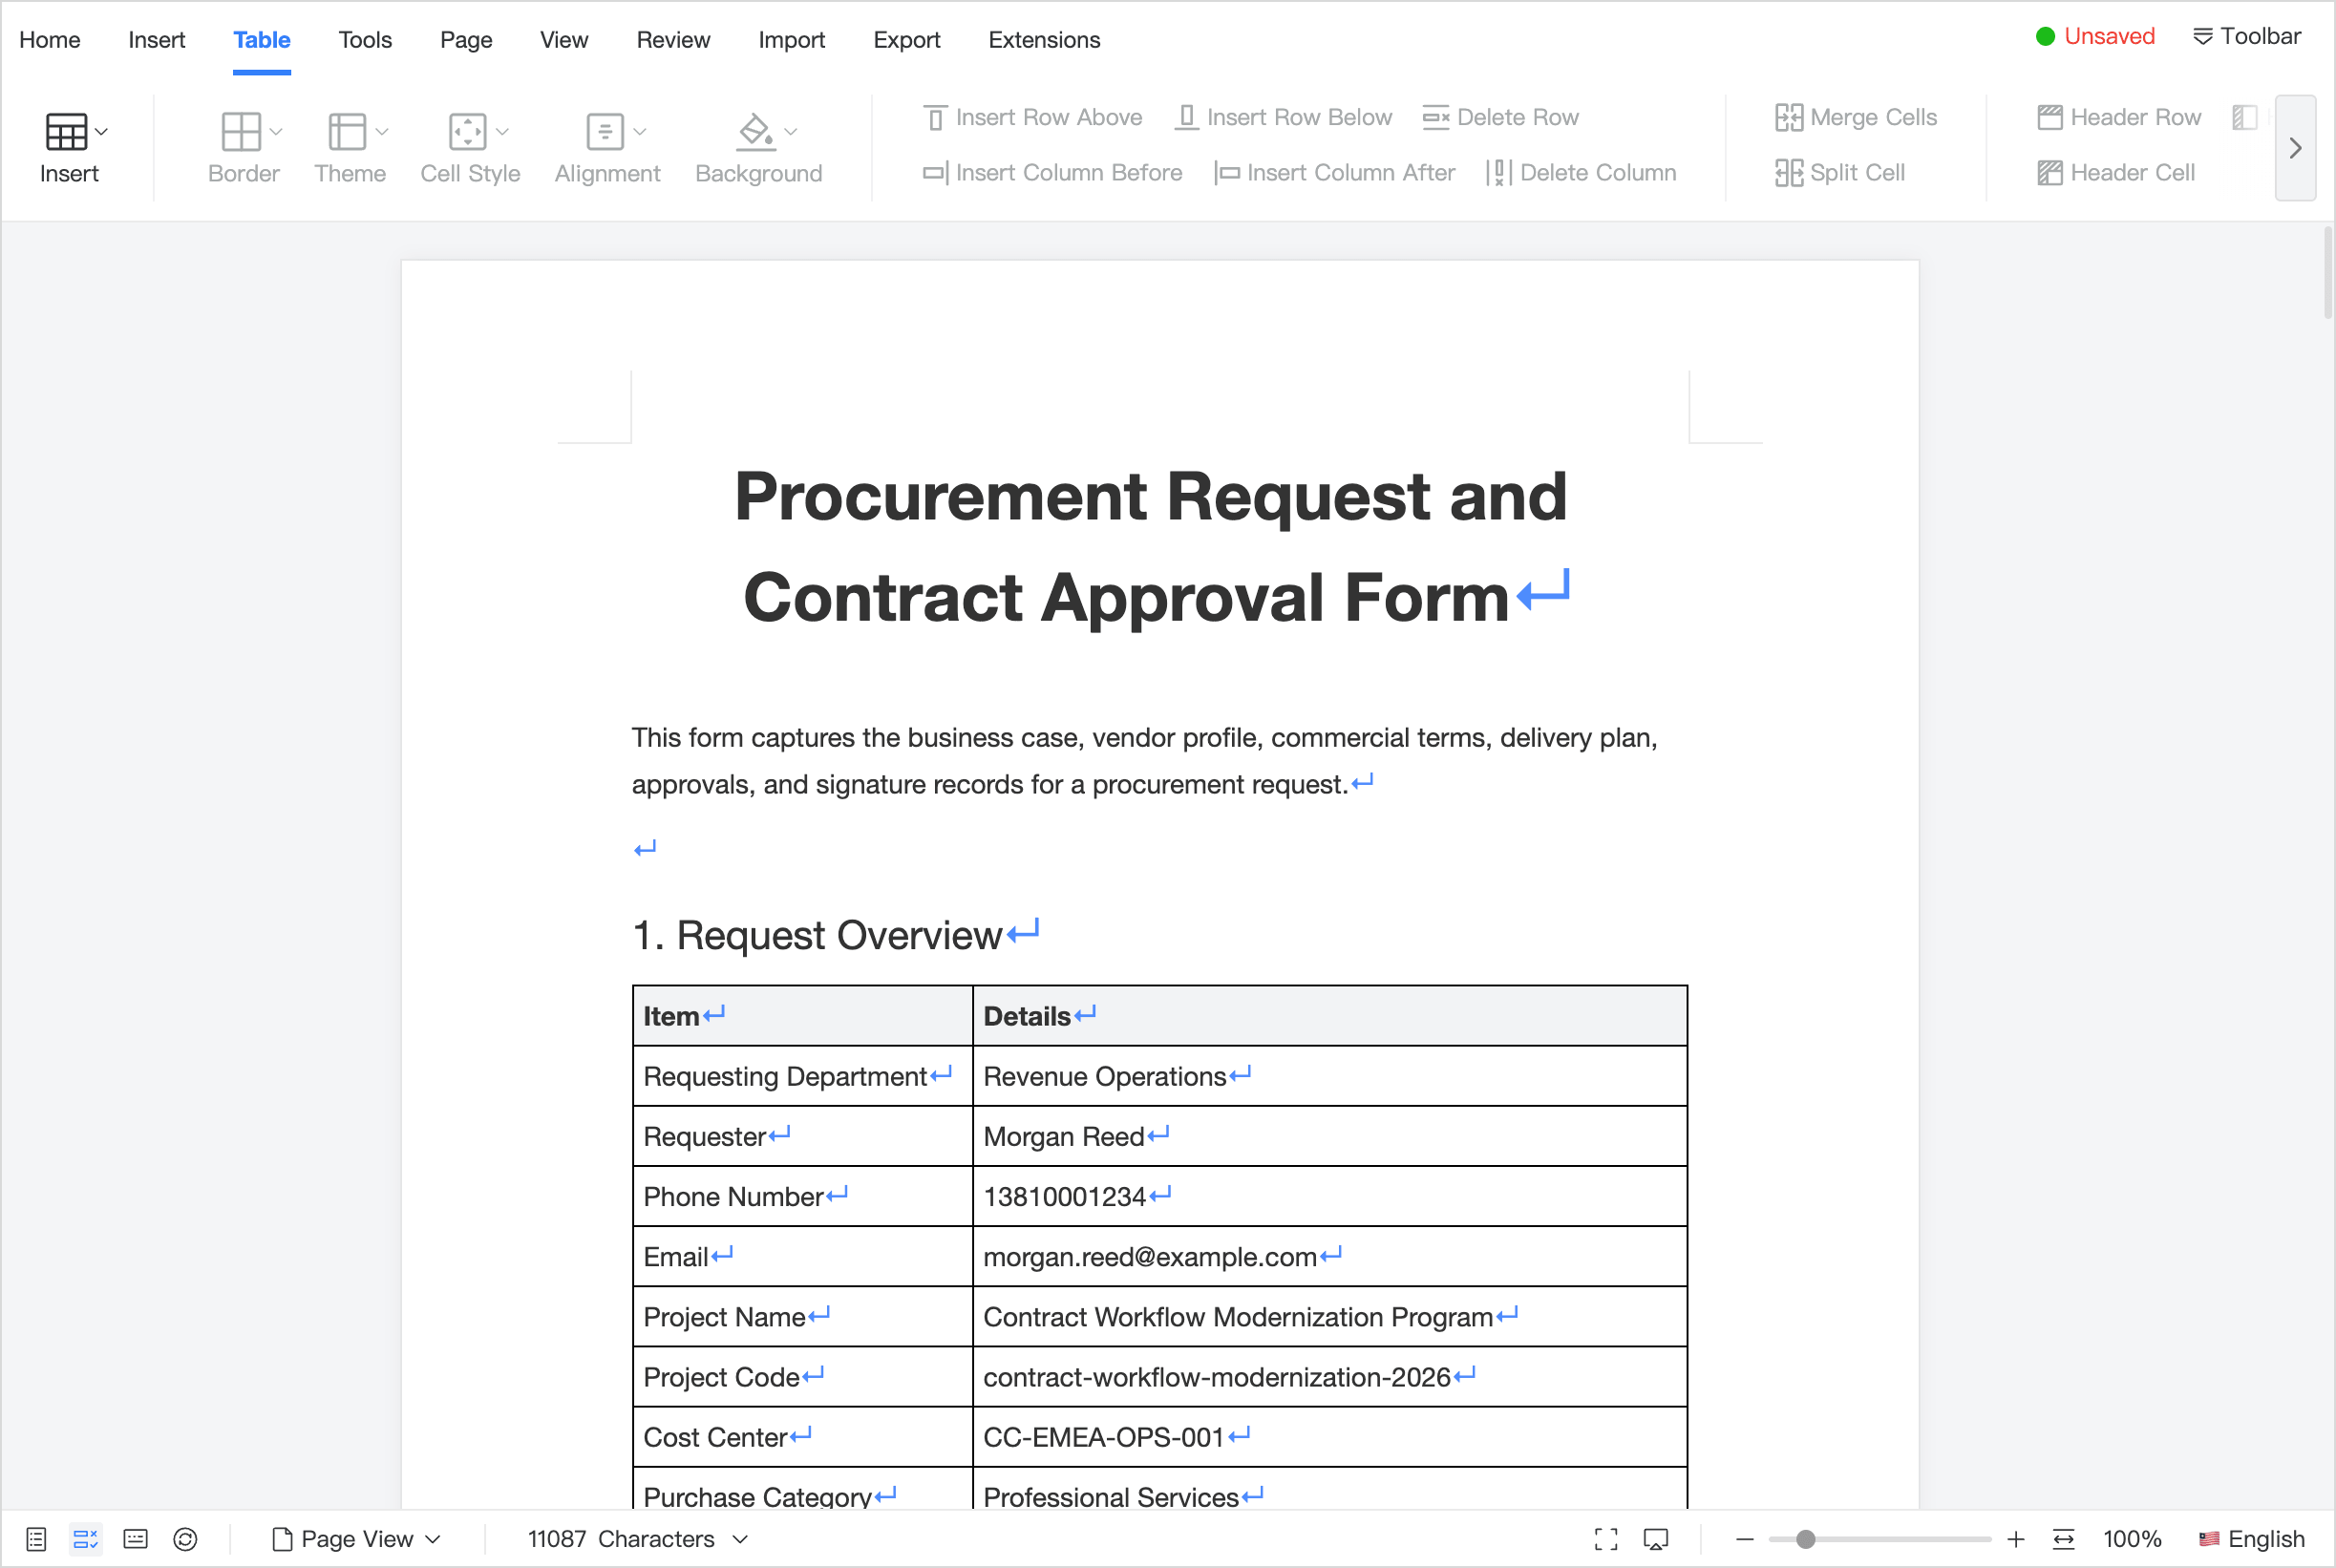Viewport: 2336px width, 1568px height.
Task: Open the Review tab
Action: (x=673, y=40)
